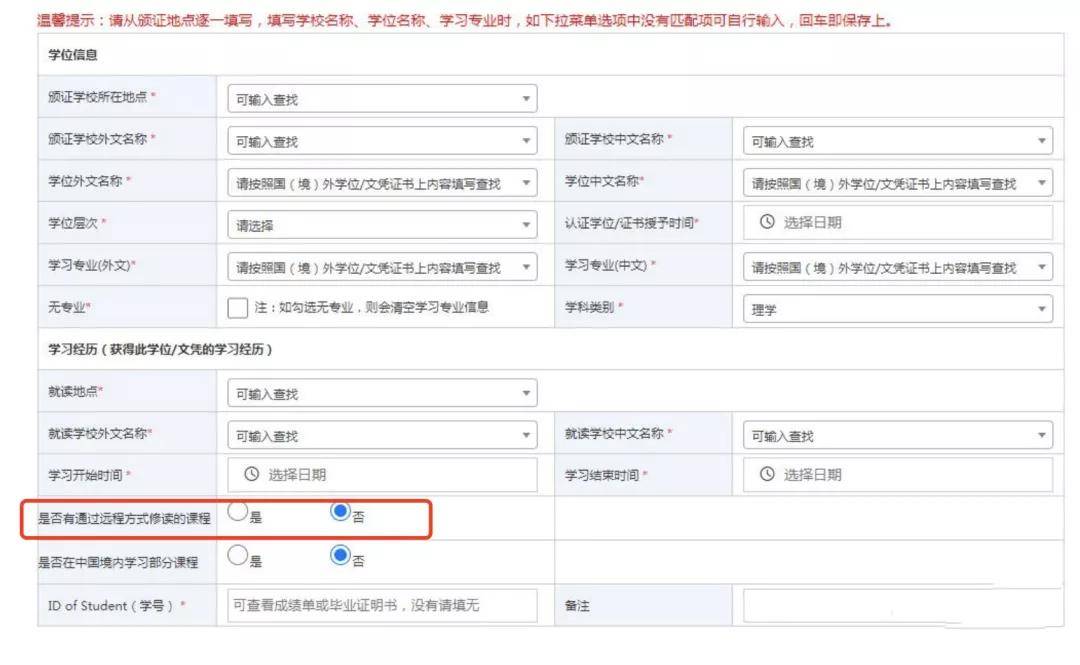Image resolution: width=1080 pixels, height=665 pixels.
Task: Expand the 就读学校中文名称 dropdown
Action: (897, 436)
